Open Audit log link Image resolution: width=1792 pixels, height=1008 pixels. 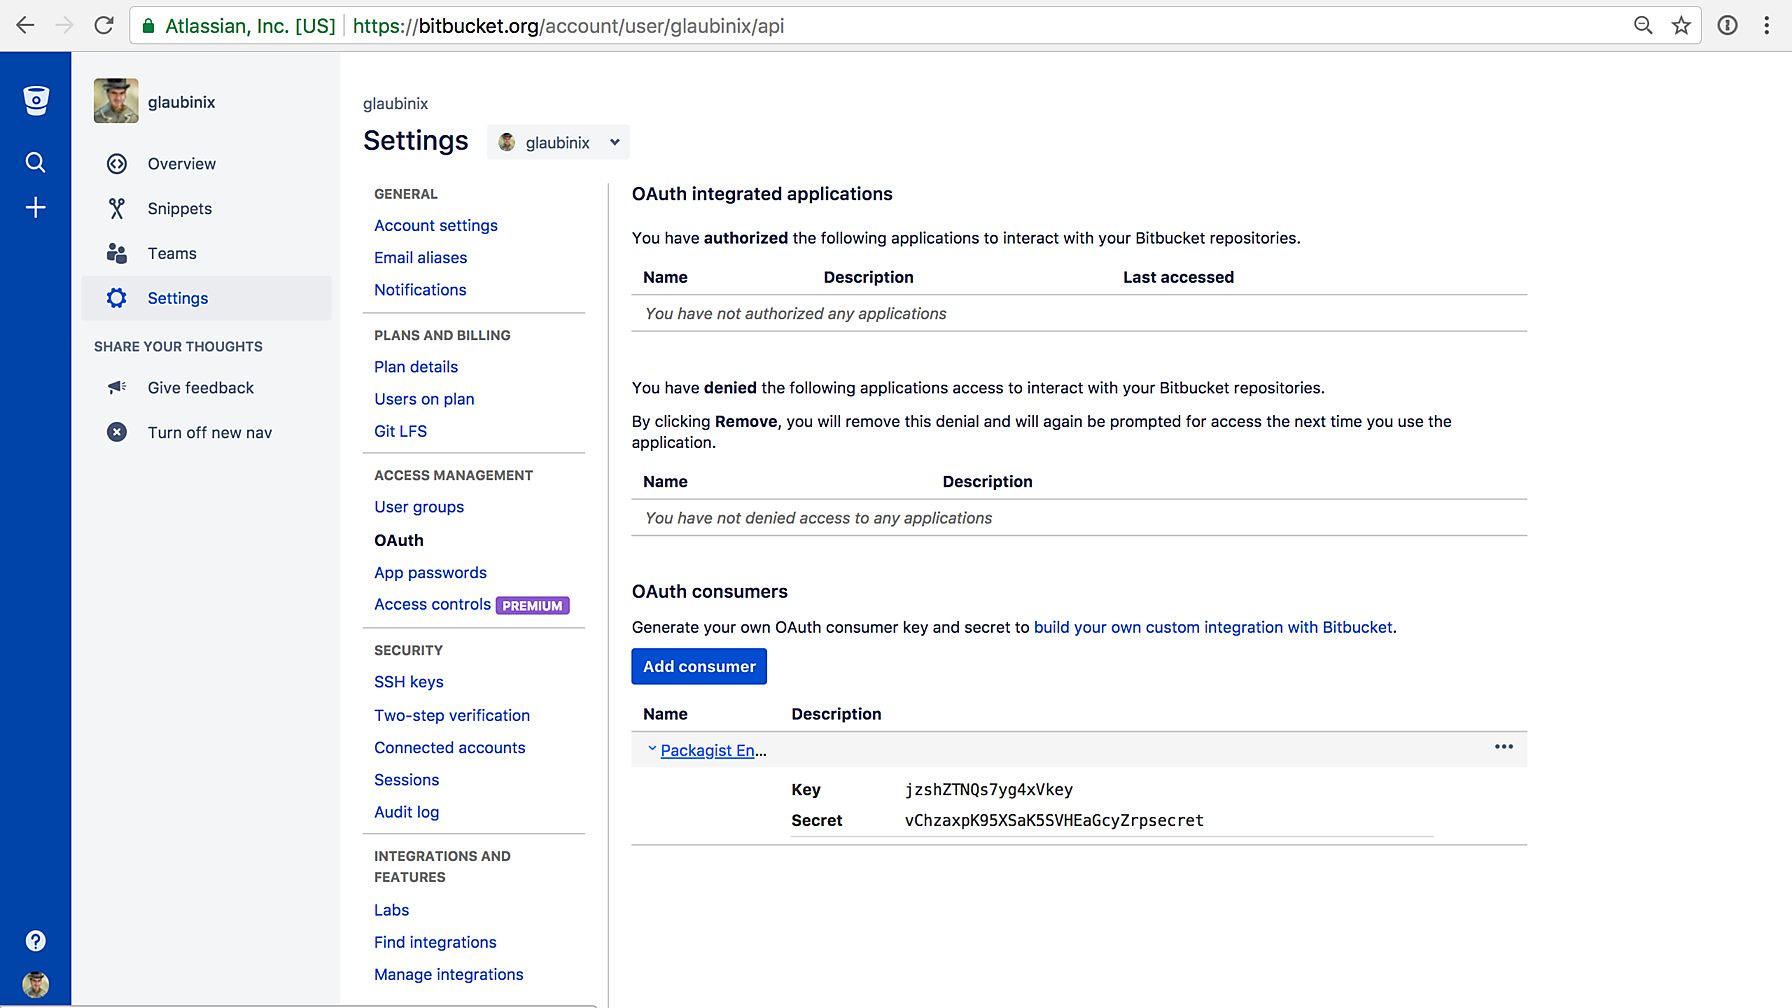[x=406, y=812]
